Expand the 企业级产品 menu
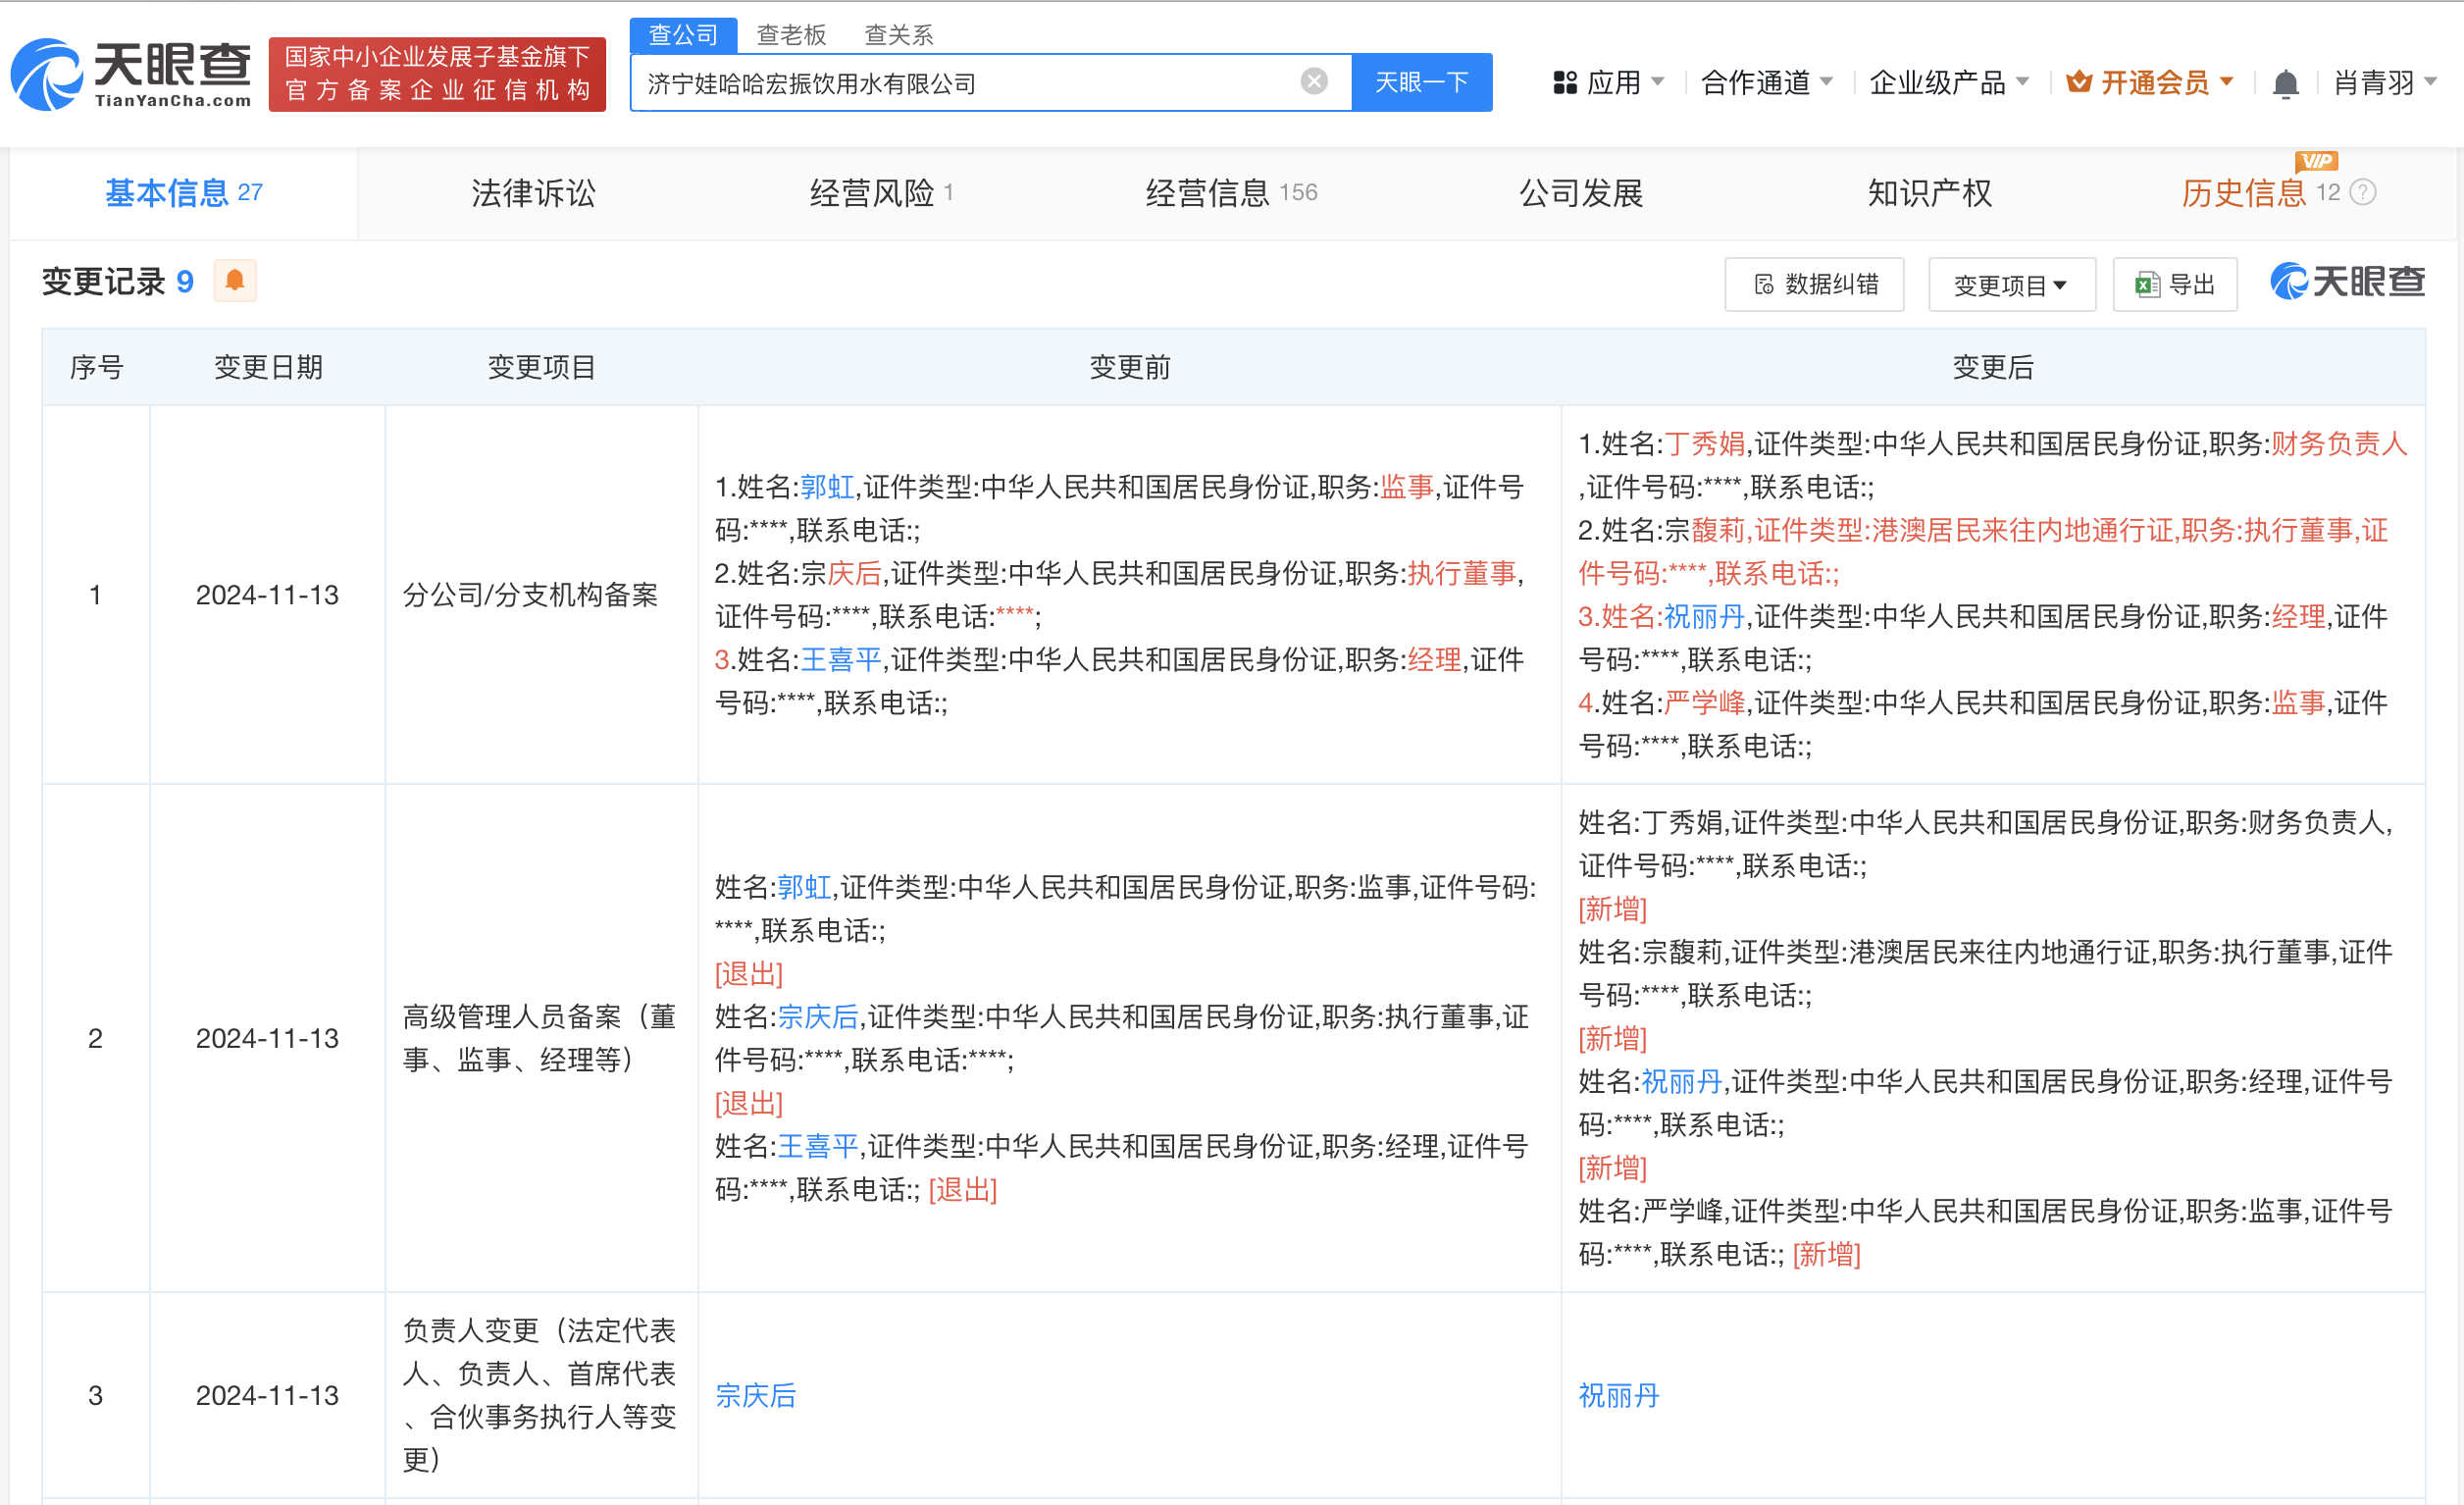This screenshot has height=1505, width=2464. [1948, 82]
